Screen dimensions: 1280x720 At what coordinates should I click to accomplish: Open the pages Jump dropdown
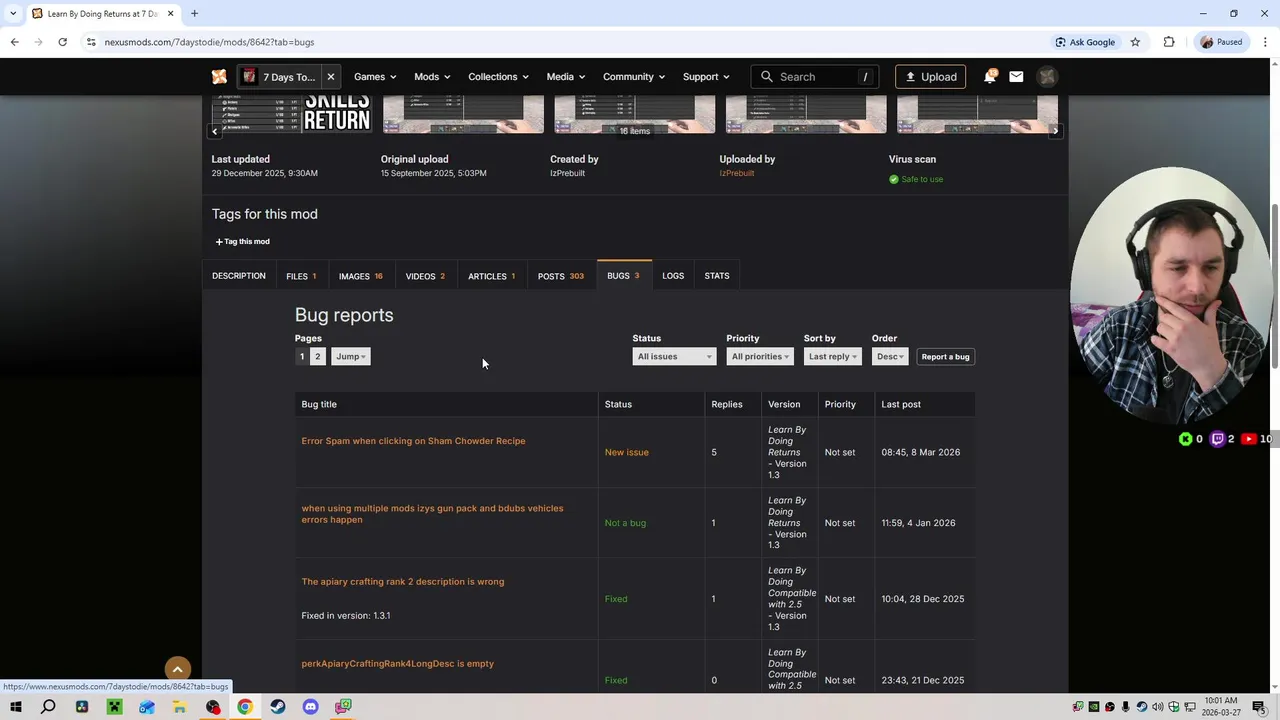click(351, 357)
